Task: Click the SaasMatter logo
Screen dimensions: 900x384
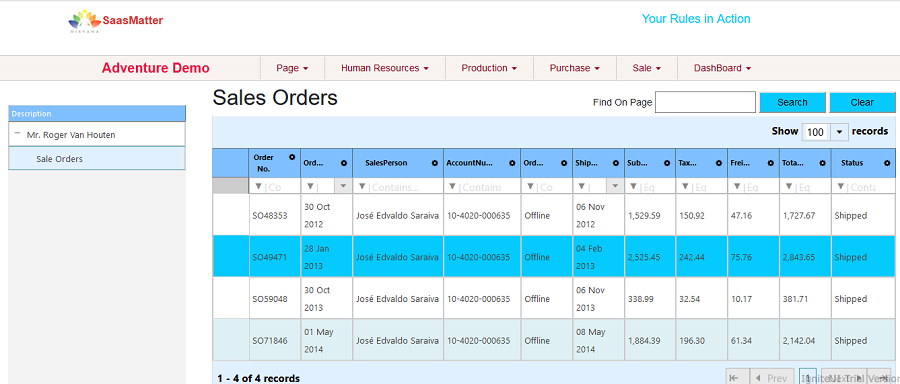Action: click(x=115, y=21)
